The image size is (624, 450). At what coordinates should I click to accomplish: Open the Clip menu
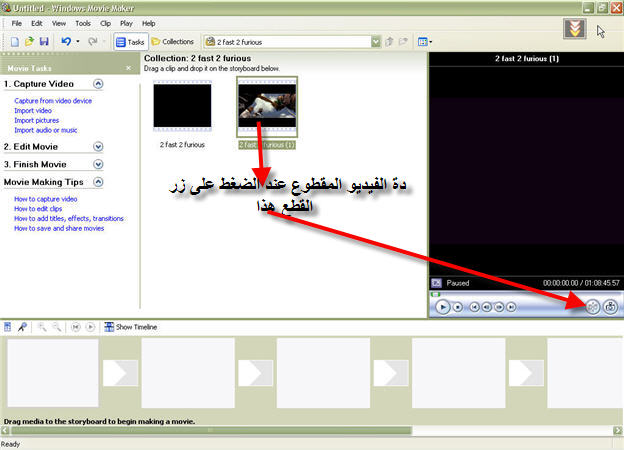[105, 23]
